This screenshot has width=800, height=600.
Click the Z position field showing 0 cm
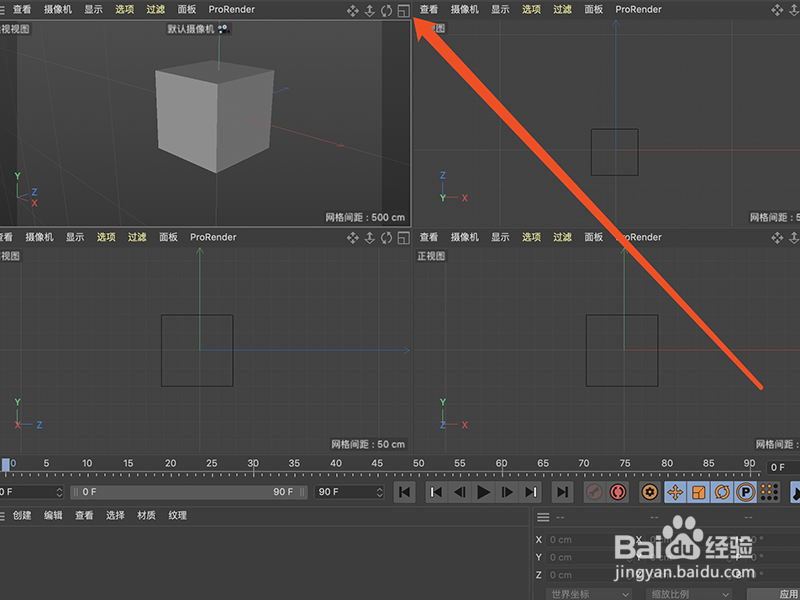pos(588,575)
